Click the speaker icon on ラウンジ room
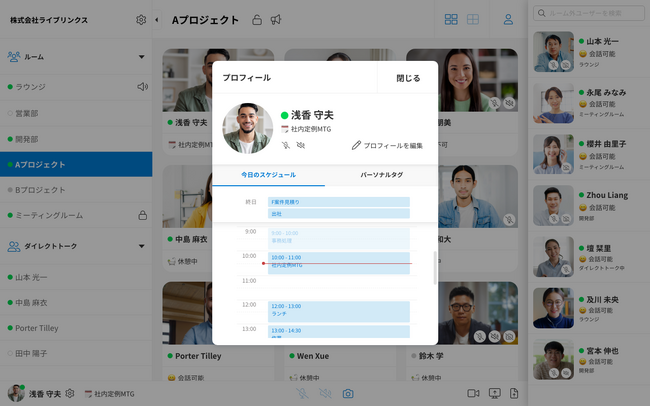 click(x=142, y=87)
